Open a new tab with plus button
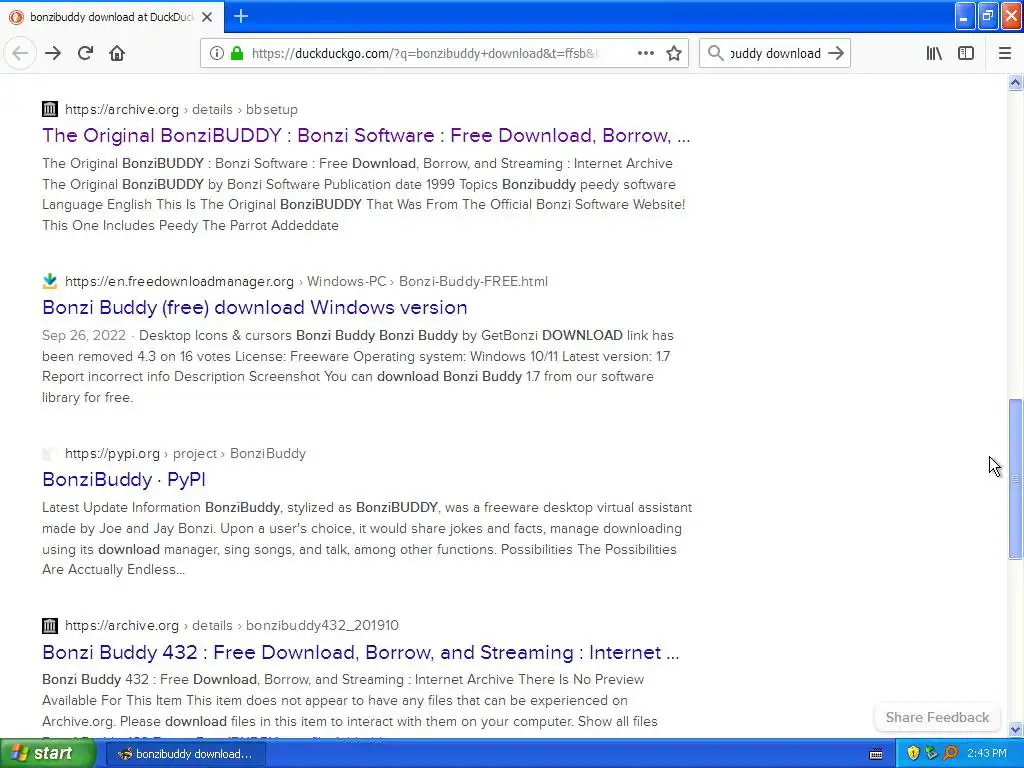Image resolution: width=1024 pixels, height=768 pixels. [x=240, y=16]
